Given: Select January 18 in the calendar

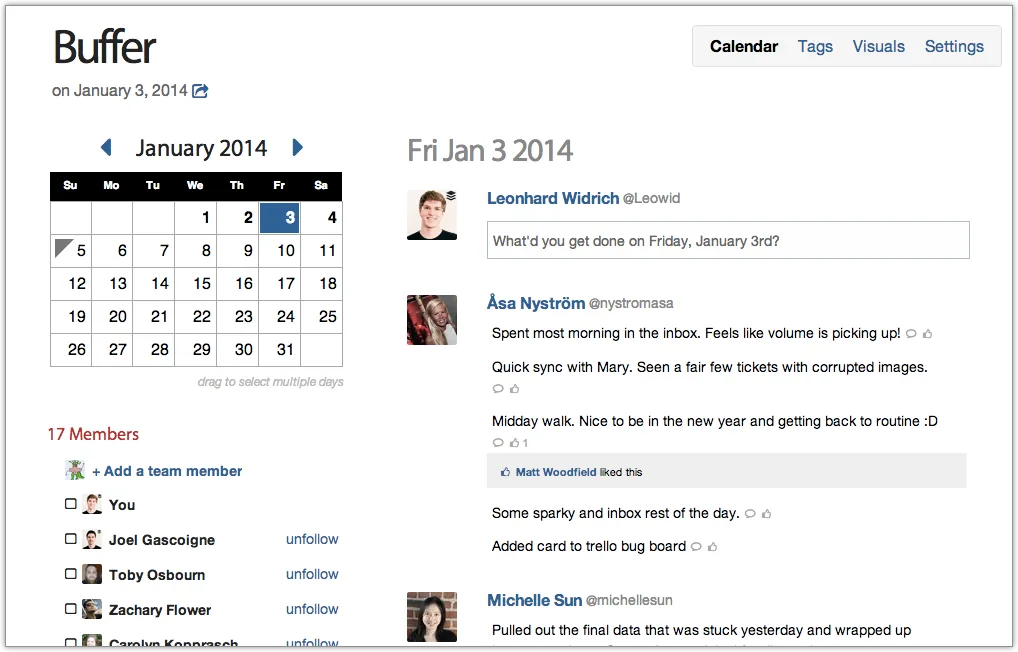Looking at the screenshot, I should 321,284.
